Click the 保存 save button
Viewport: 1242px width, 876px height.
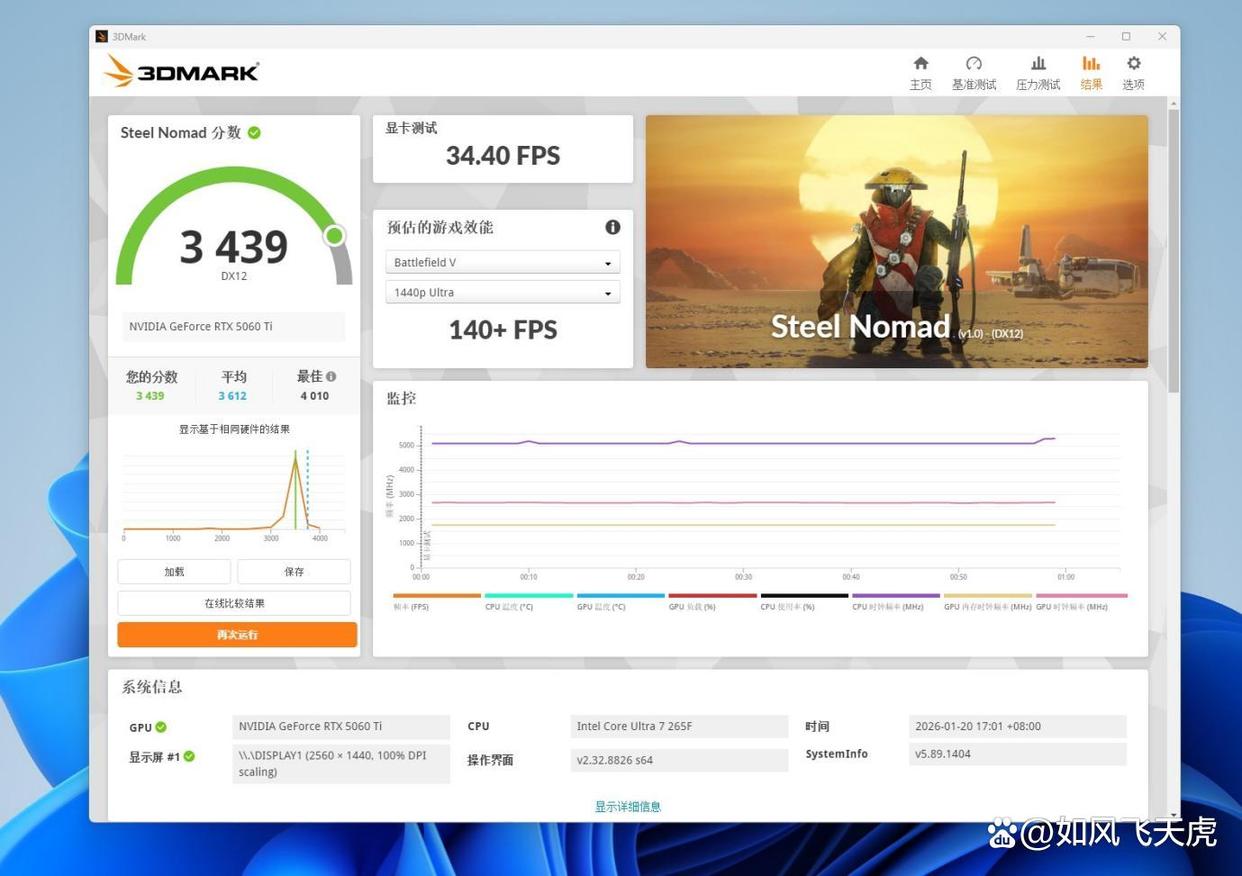[x=294, y=571]
